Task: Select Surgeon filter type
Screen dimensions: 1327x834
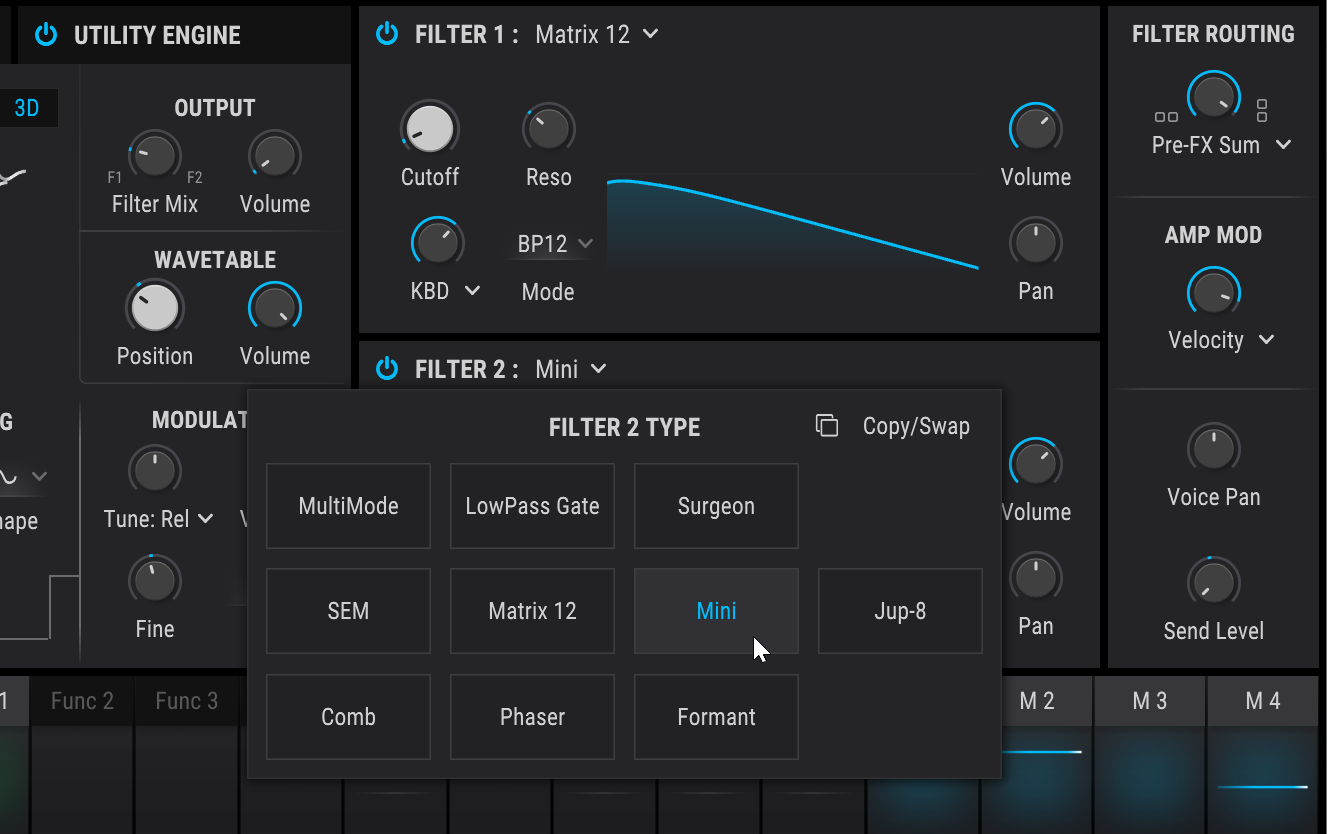Action: (716, 506)
